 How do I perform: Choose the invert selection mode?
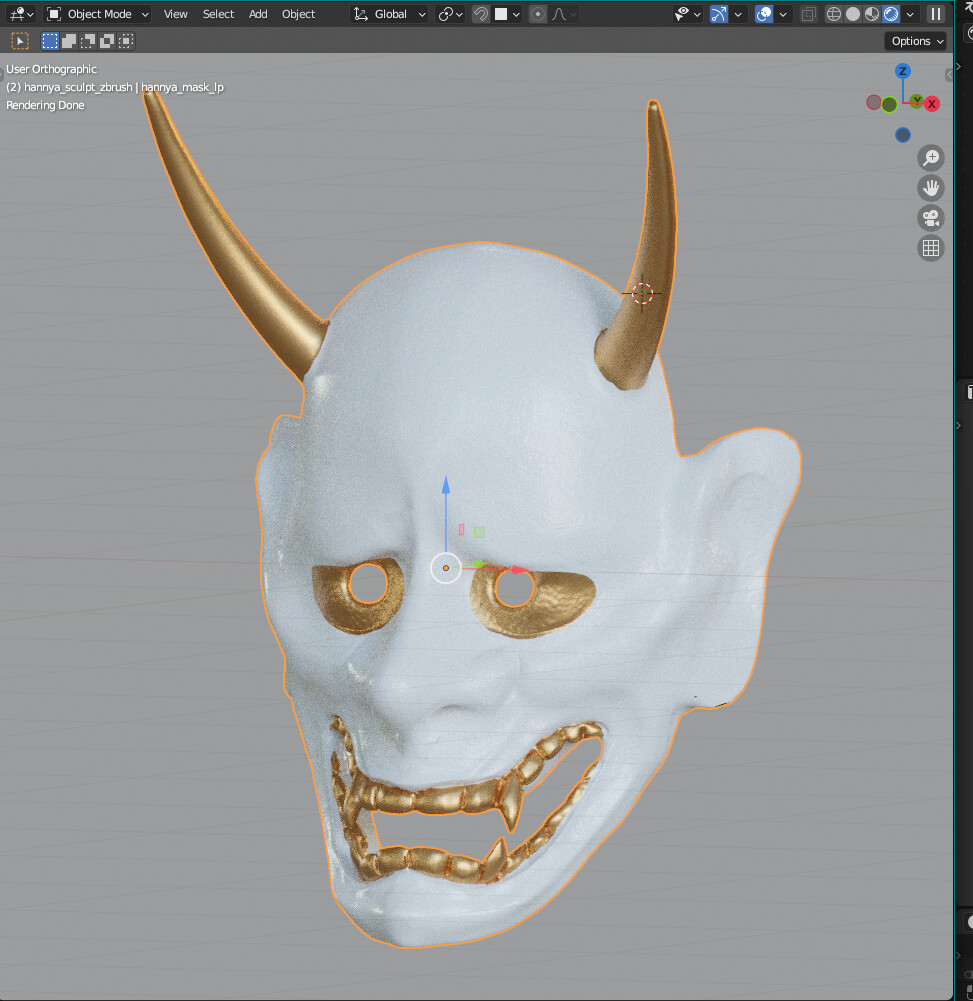point(107,41)
